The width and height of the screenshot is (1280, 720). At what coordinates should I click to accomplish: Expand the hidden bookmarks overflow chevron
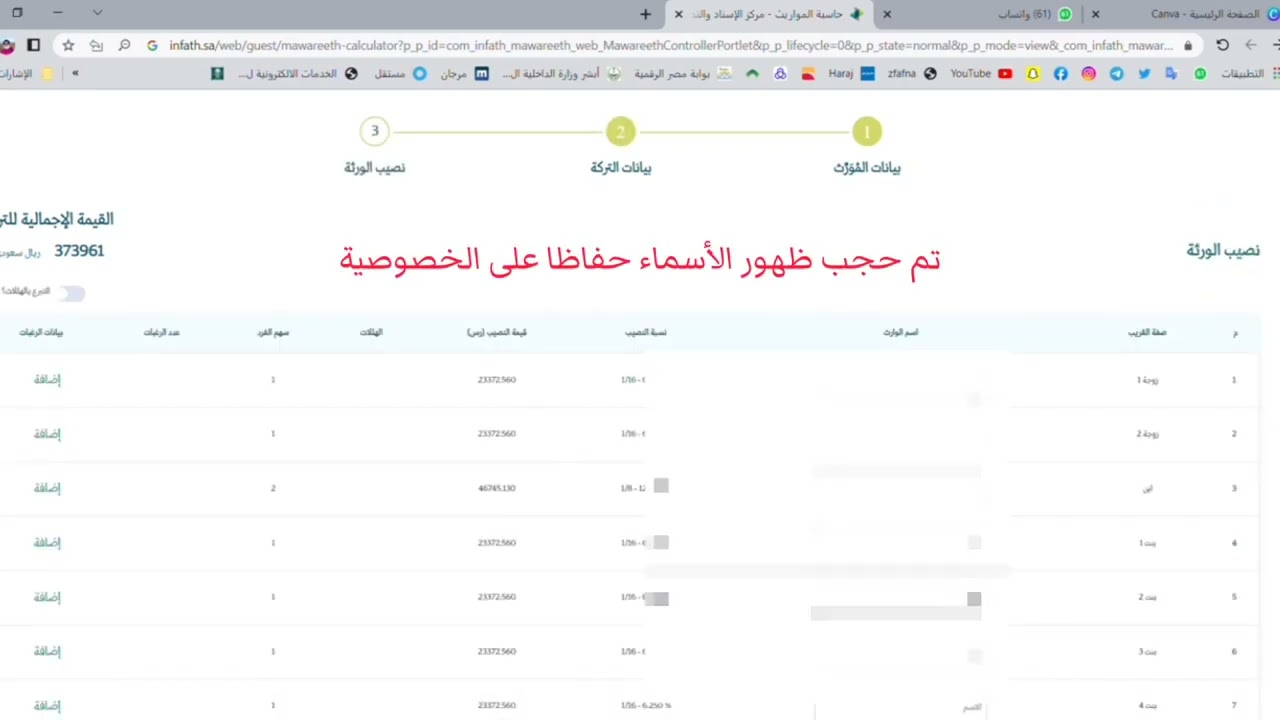click(75, 73)
